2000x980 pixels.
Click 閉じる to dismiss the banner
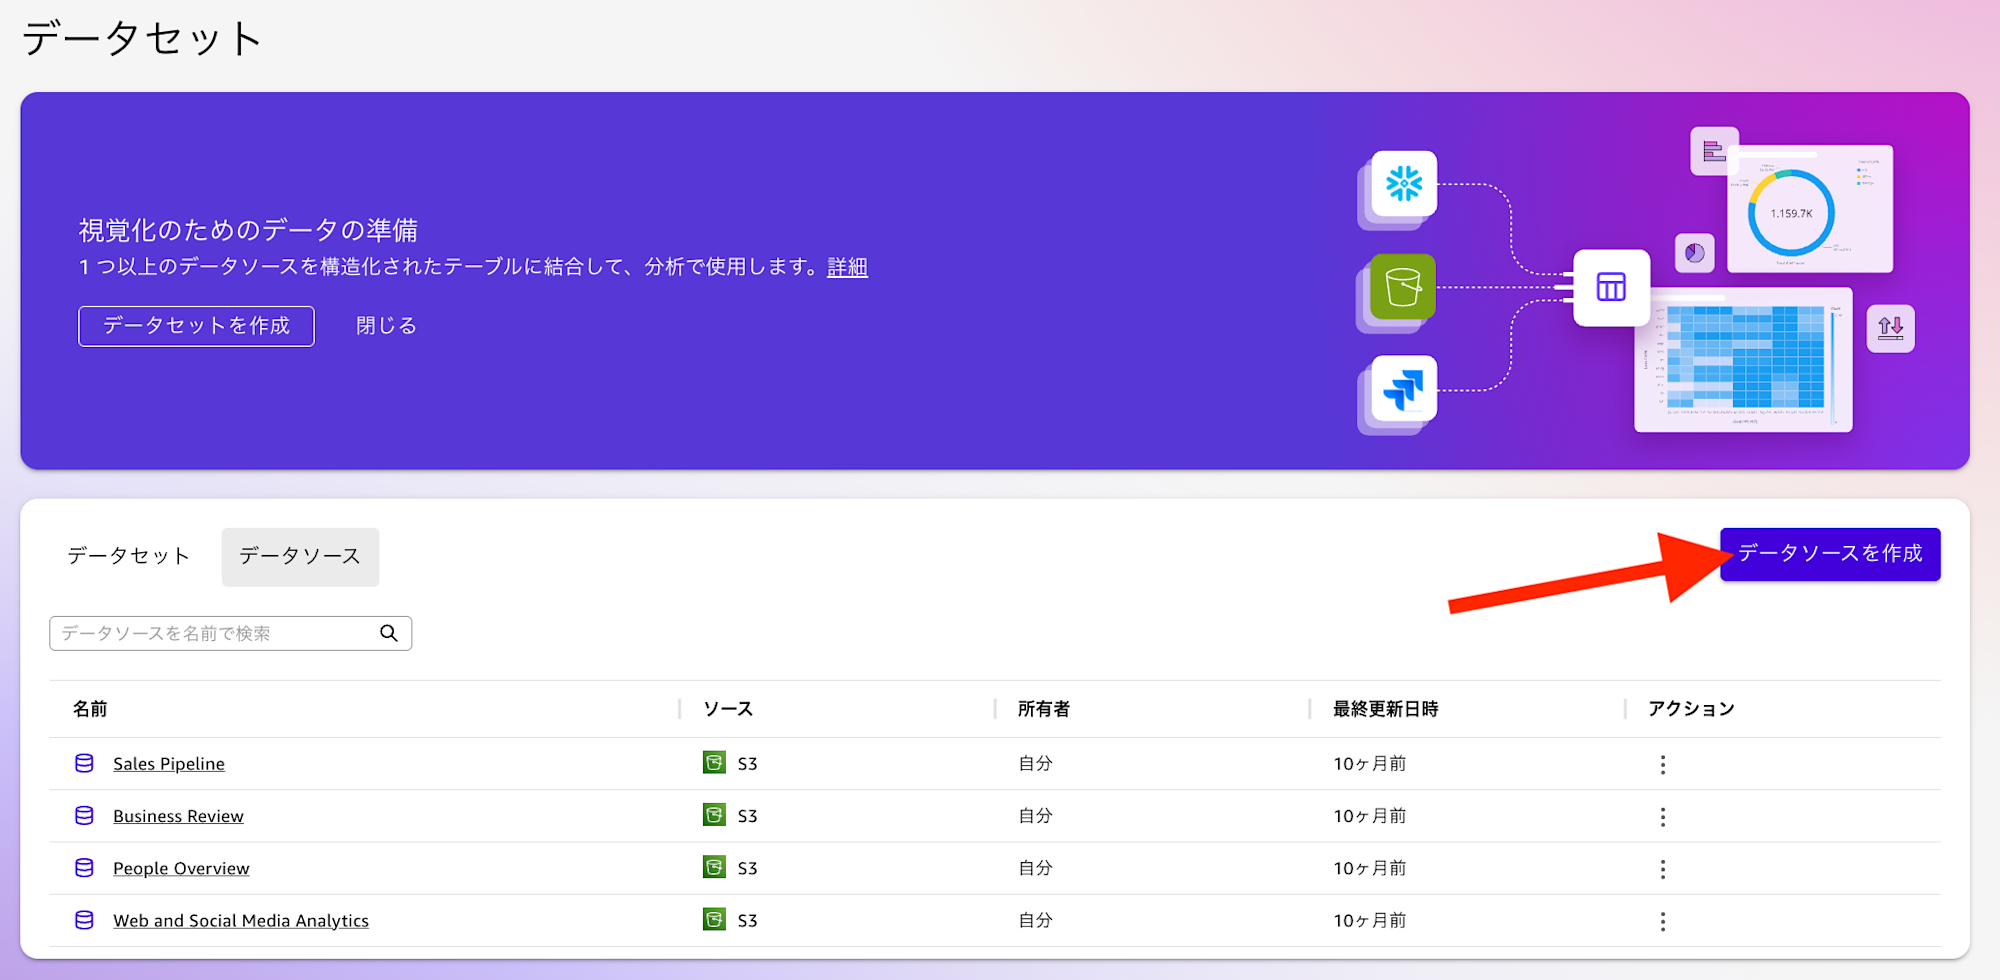click(x=384, y=325)
